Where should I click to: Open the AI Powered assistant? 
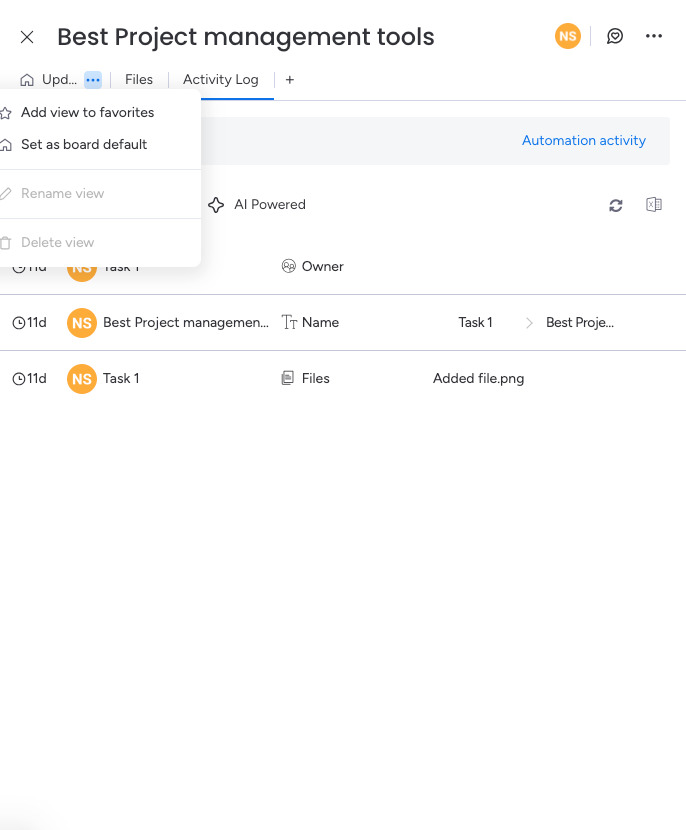tap(256, 204)
